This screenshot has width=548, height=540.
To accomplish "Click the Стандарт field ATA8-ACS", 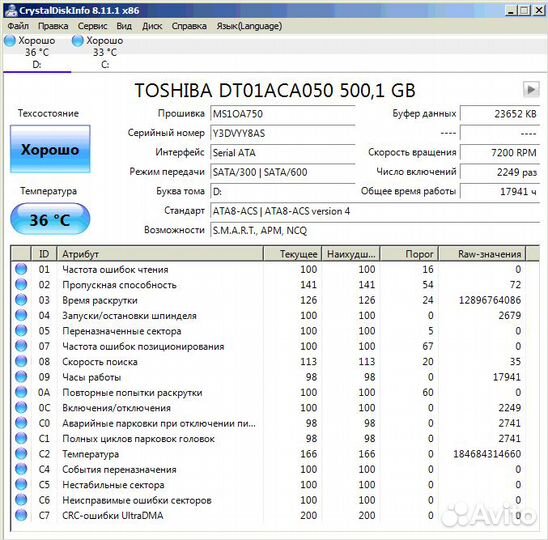I will click(x=375, y=211).
